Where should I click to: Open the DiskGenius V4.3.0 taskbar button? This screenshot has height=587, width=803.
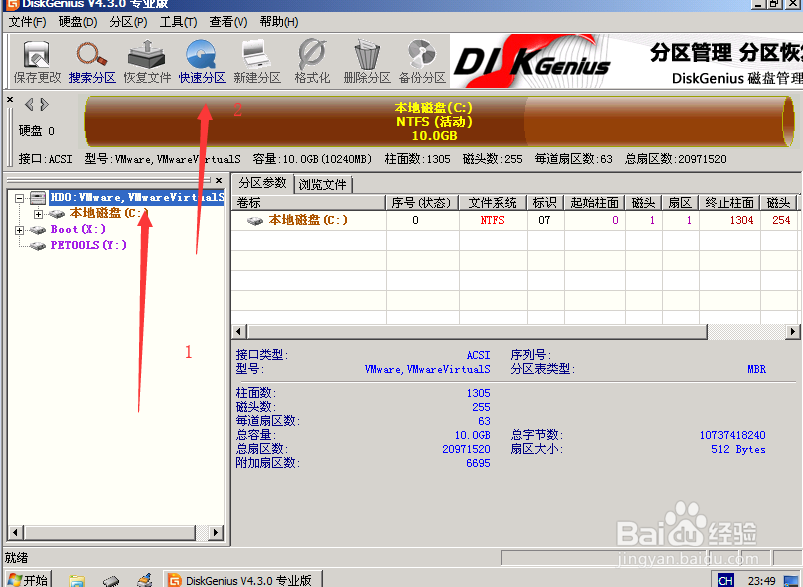point(242,580)
